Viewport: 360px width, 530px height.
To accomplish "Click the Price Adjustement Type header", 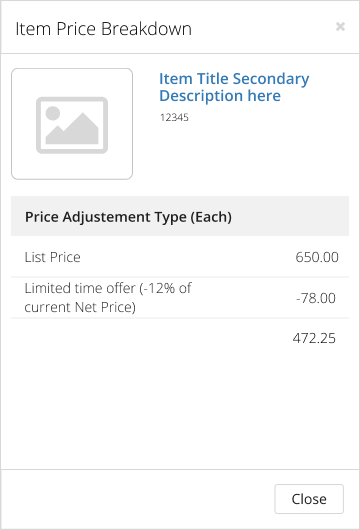I will coord(180,216).
